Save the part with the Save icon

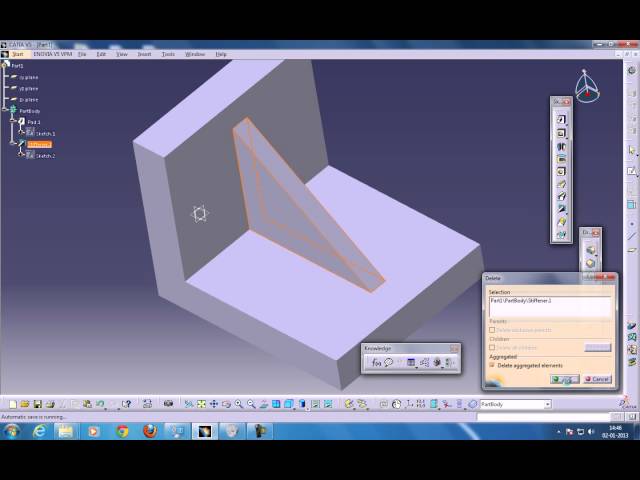coord(38,404)
